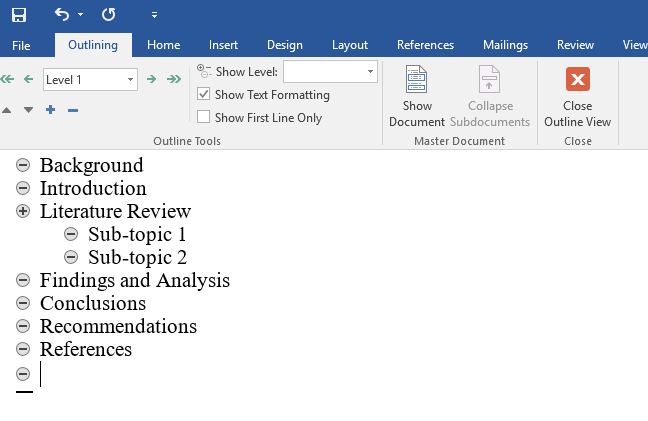Undo the last action
This screenshot has height=421, width=648.
coord(62,14)
